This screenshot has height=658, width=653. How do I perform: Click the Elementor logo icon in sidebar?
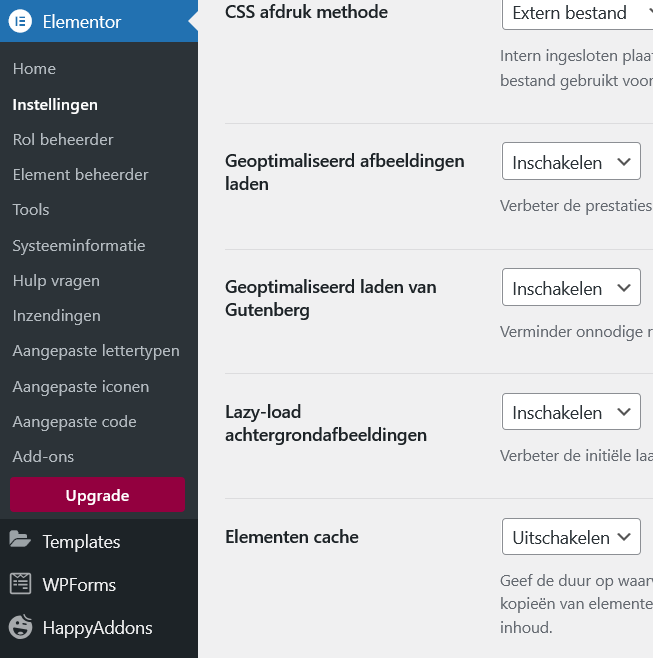(x=21, y=22)
